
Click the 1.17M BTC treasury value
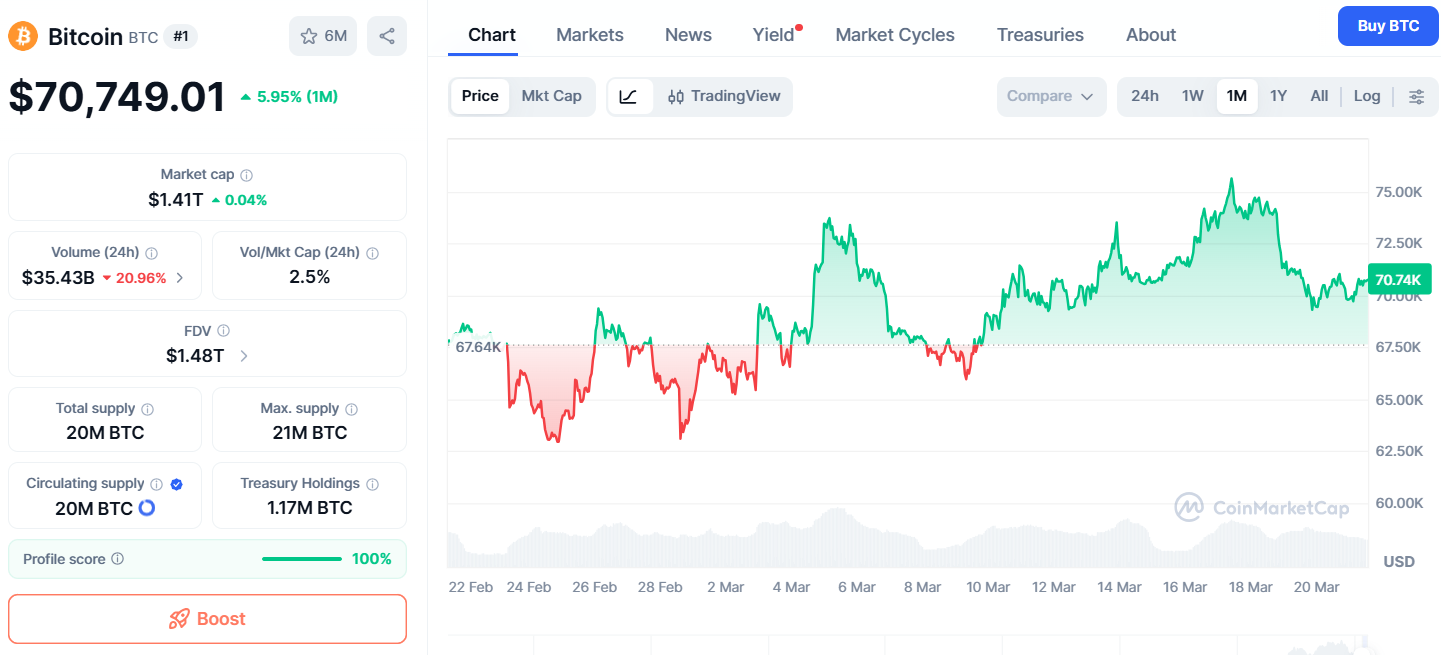tap(310, 508)
